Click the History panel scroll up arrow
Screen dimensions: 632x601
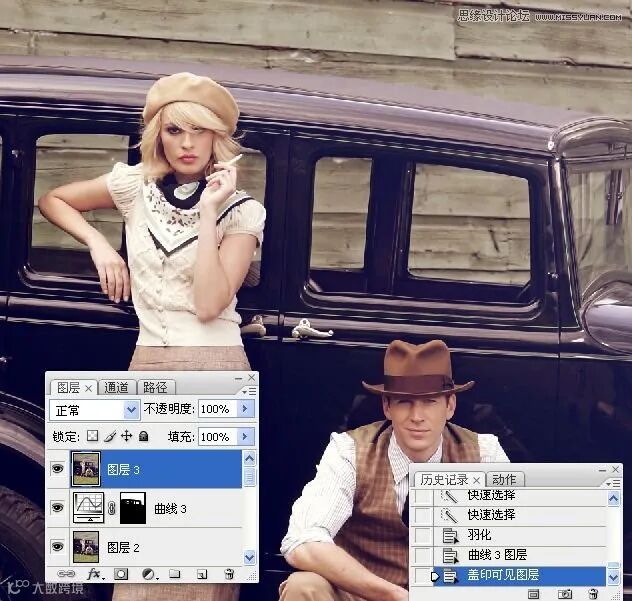[613, 499]
